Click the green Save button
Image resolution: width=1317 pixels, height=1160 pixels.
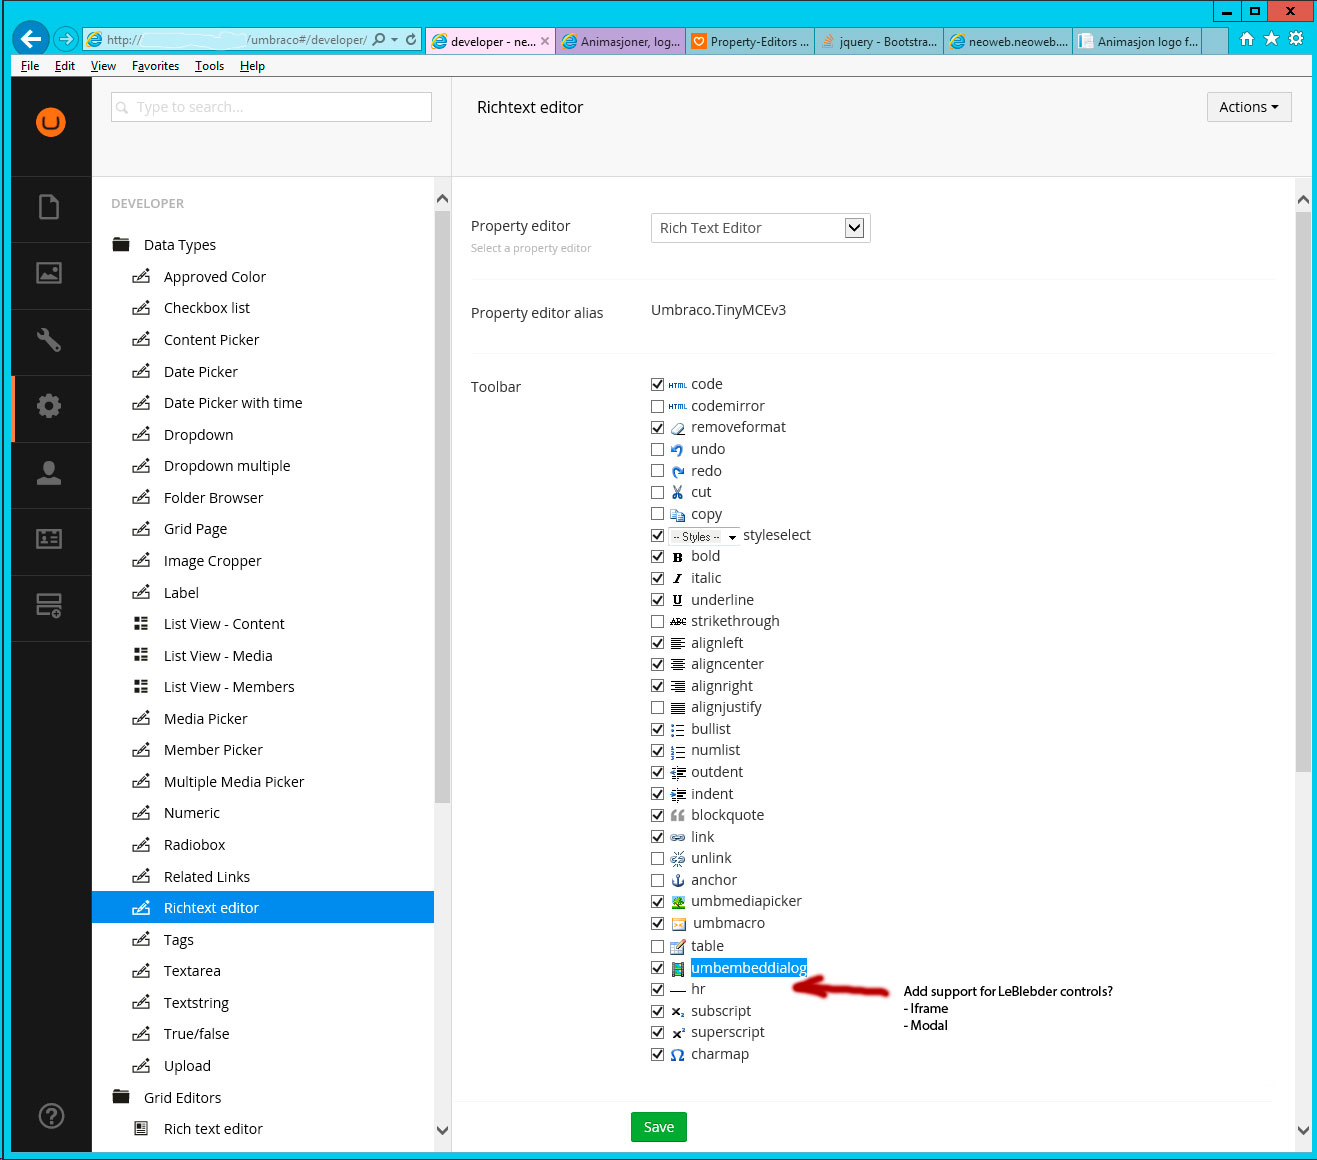[x=659, y=1127]
